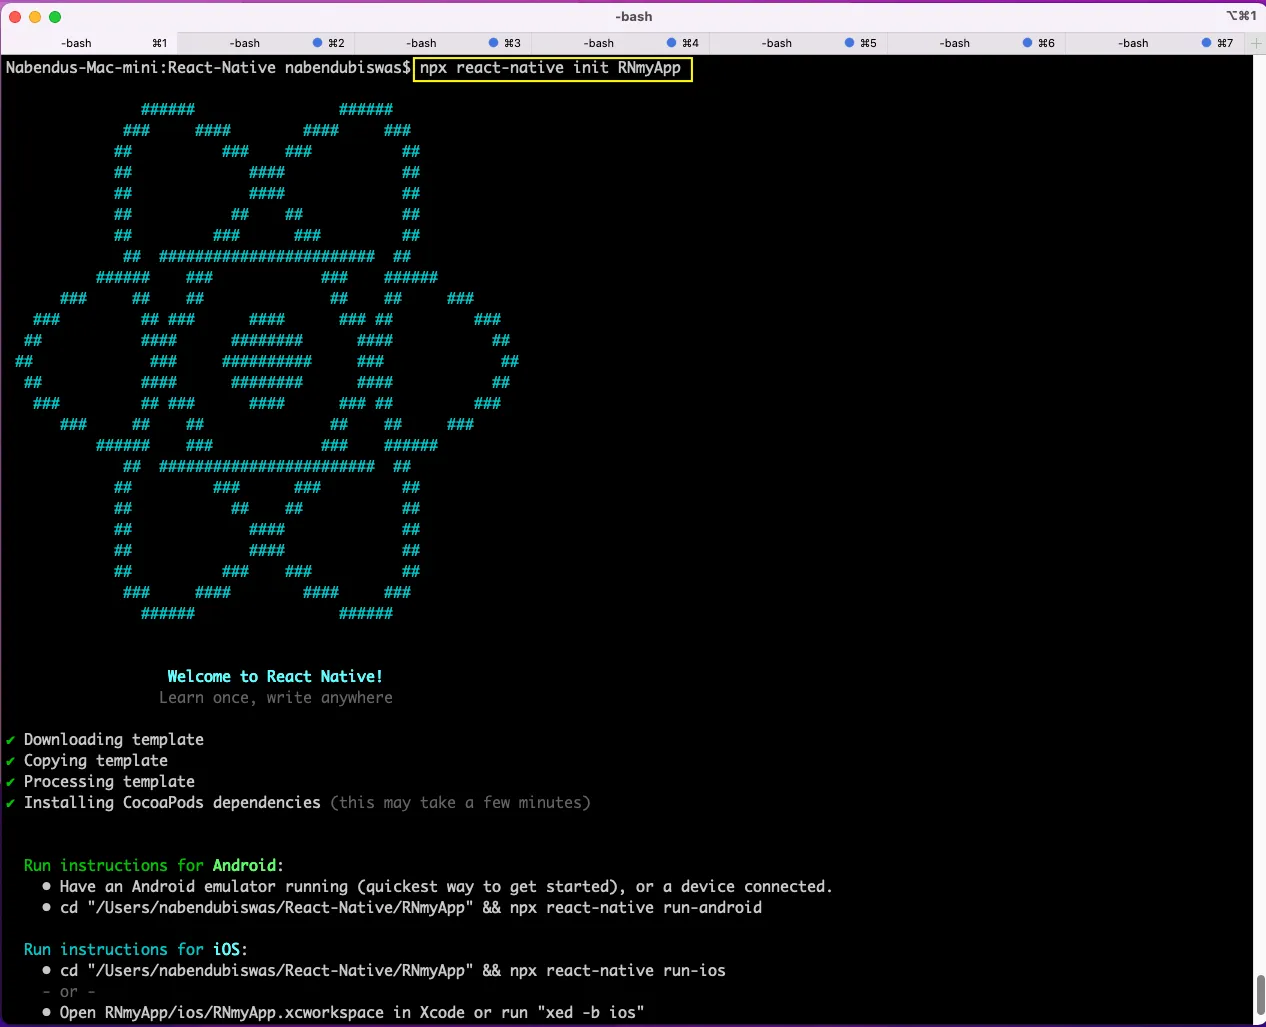Click the blue activity dot on ⌘3 tab

493,43
